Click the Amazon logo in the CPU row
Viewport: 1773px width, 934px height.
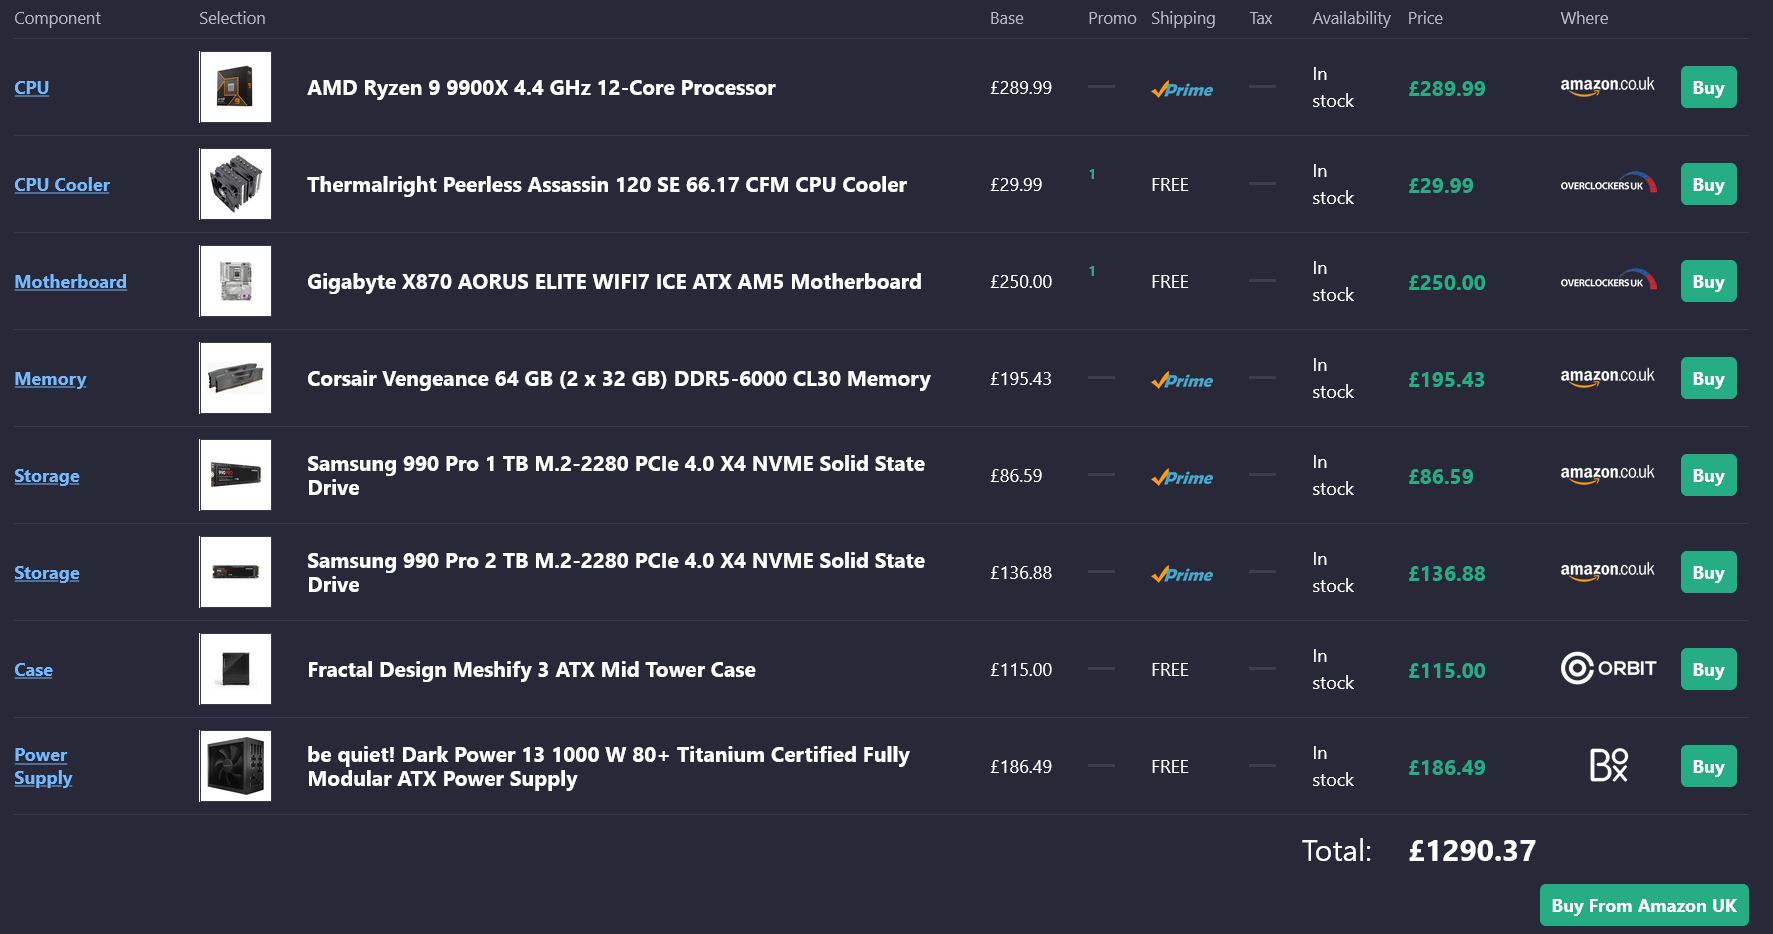point(1607,87)
